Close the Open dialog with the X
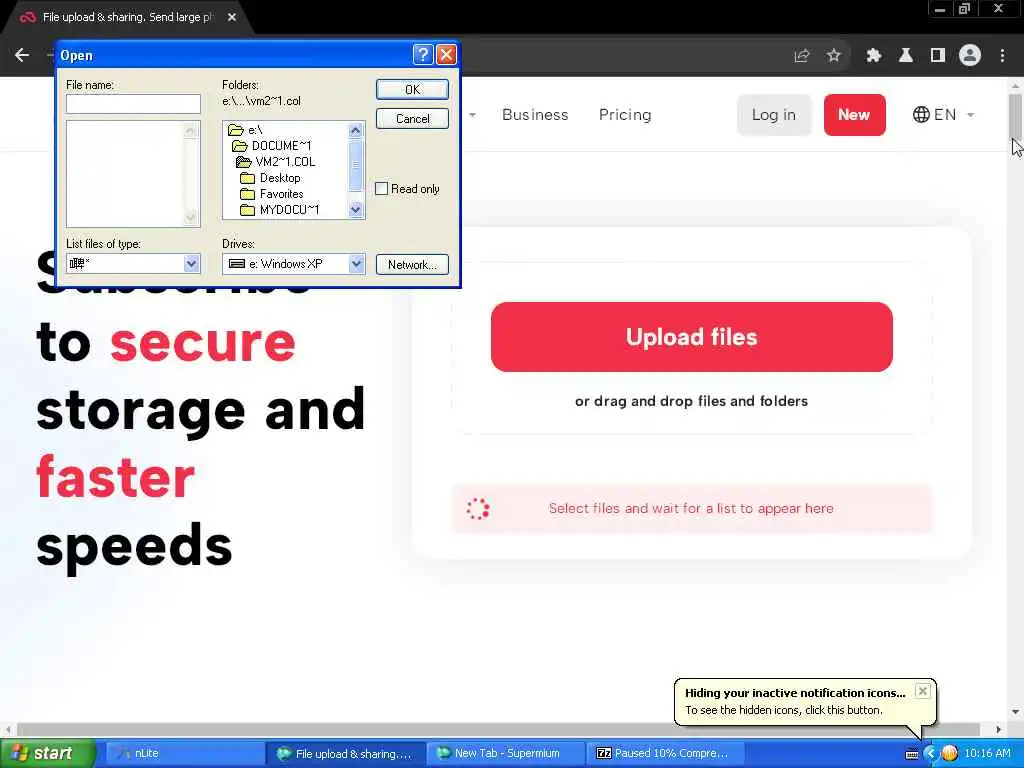 coord(446,55)
